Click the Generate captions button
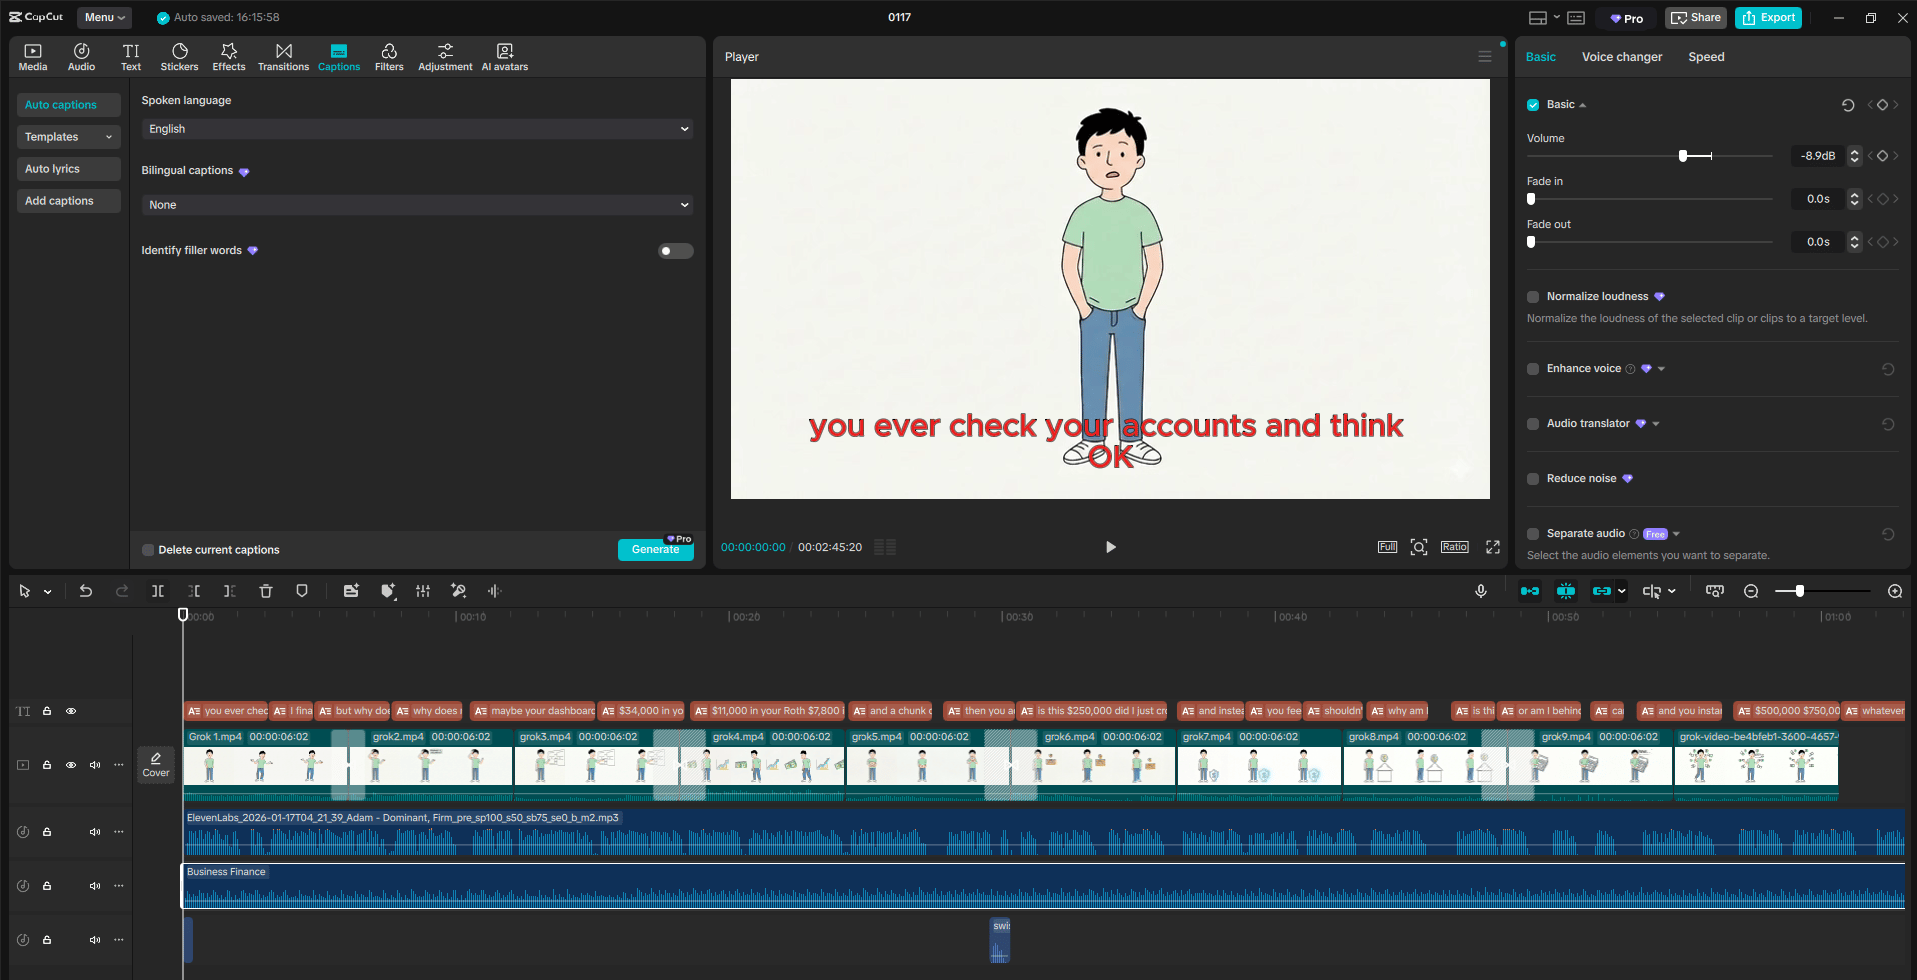The height and width of the screenshot is (980, 1917). point(655,550)
